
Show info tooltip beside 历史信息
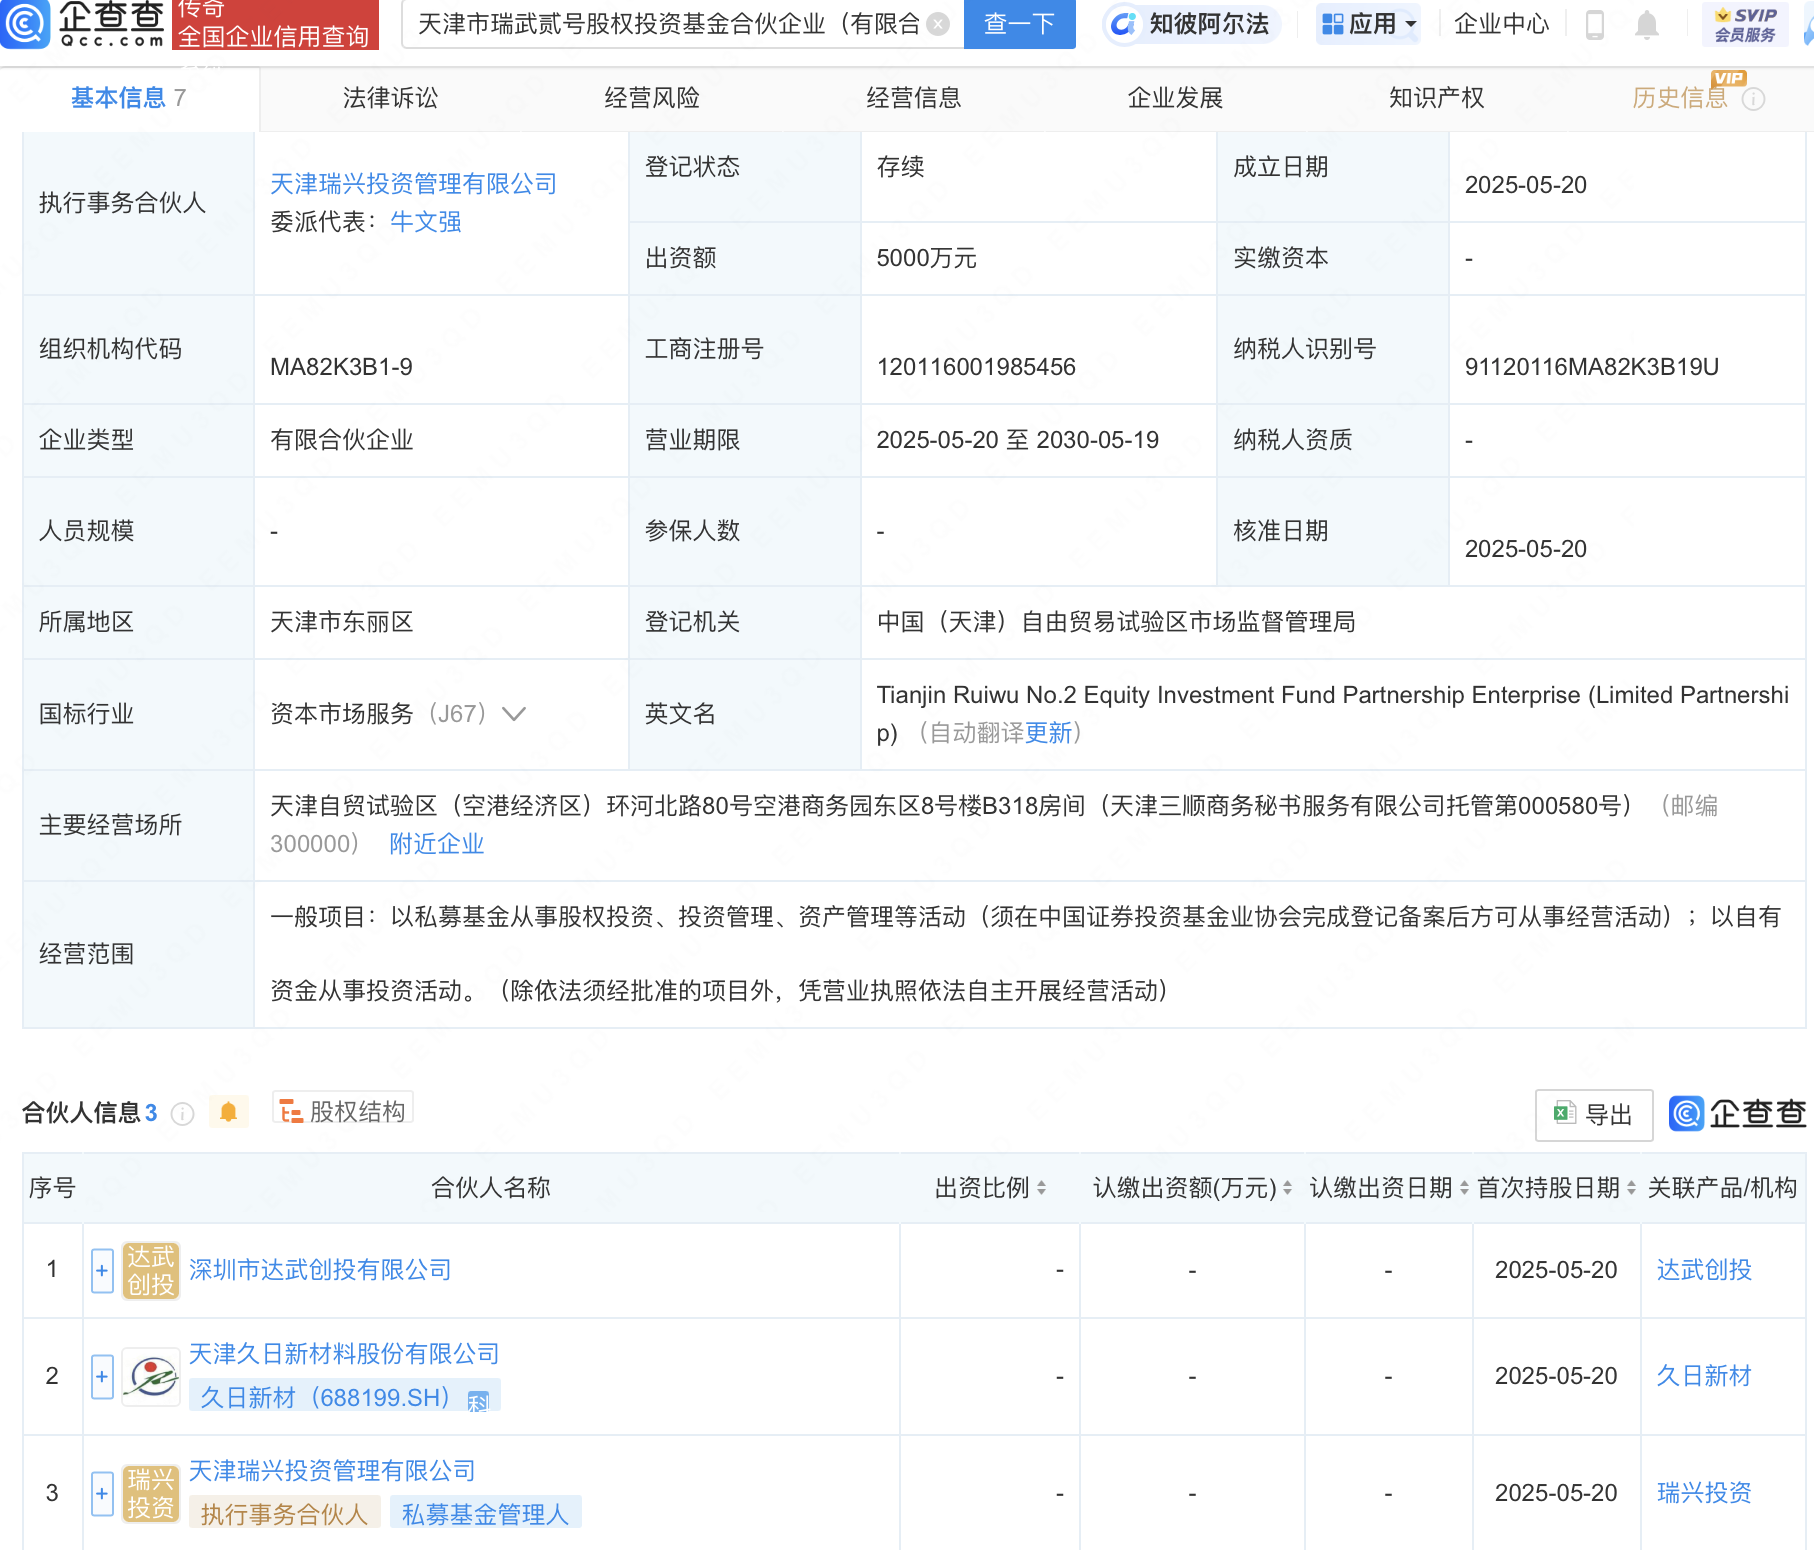pyautogui.click(x=1753, y=99)
